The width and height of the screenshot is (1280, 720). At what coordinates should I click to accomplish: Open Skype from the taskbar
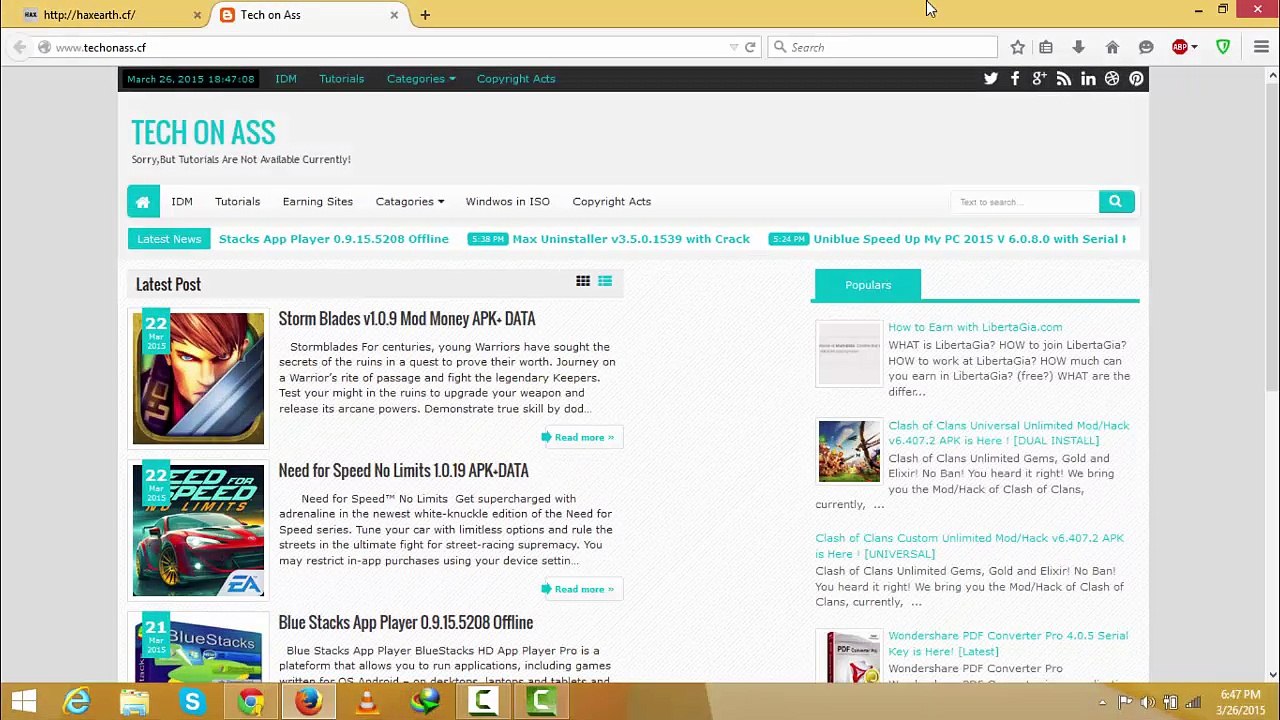pyautogui.click(x=192, y=702)
